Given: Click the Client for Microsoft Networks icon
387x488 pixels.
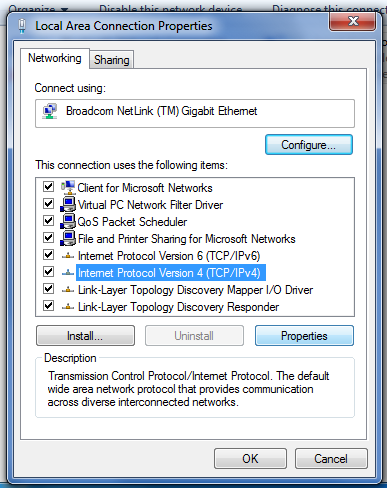Looking at the screenshot, I should [x=68, y=187].
